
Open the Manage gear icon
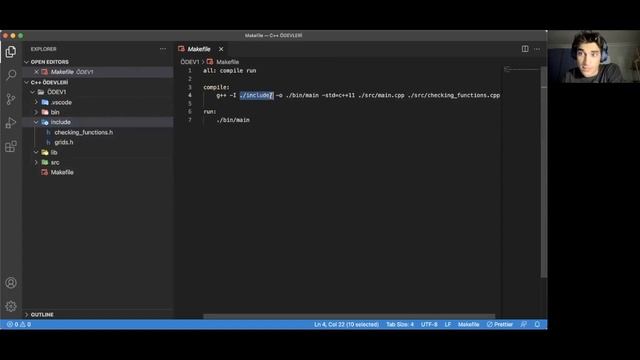pos(11,306)
